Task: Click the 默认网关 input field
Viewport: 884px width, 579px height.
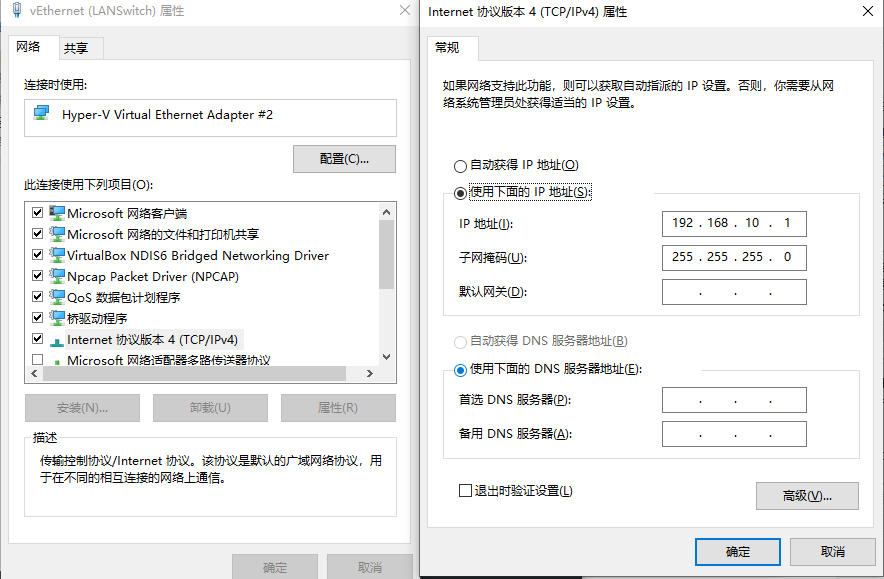Action: [733, 291]
